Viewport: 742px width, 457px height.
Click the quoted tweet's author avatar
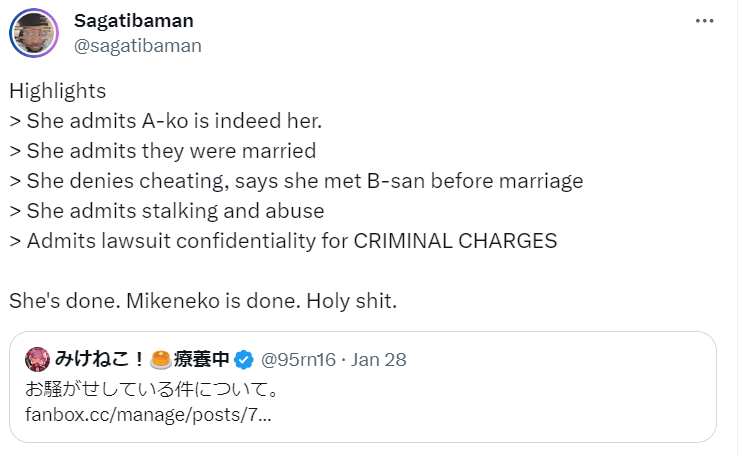[37, 360]
